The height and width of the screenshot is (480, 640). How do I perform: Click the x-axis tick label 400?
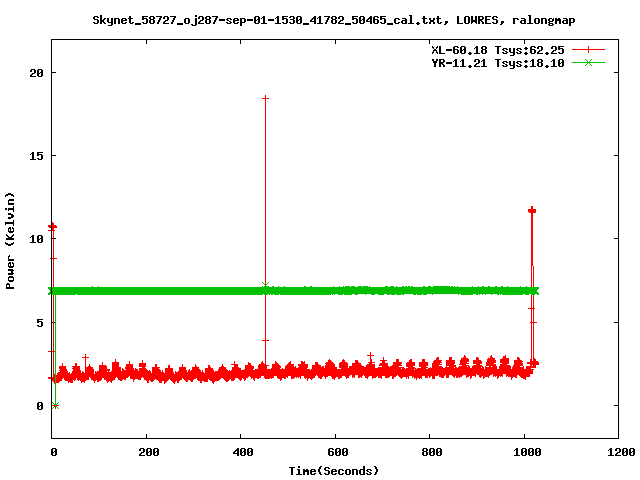[x=243, y=452]
